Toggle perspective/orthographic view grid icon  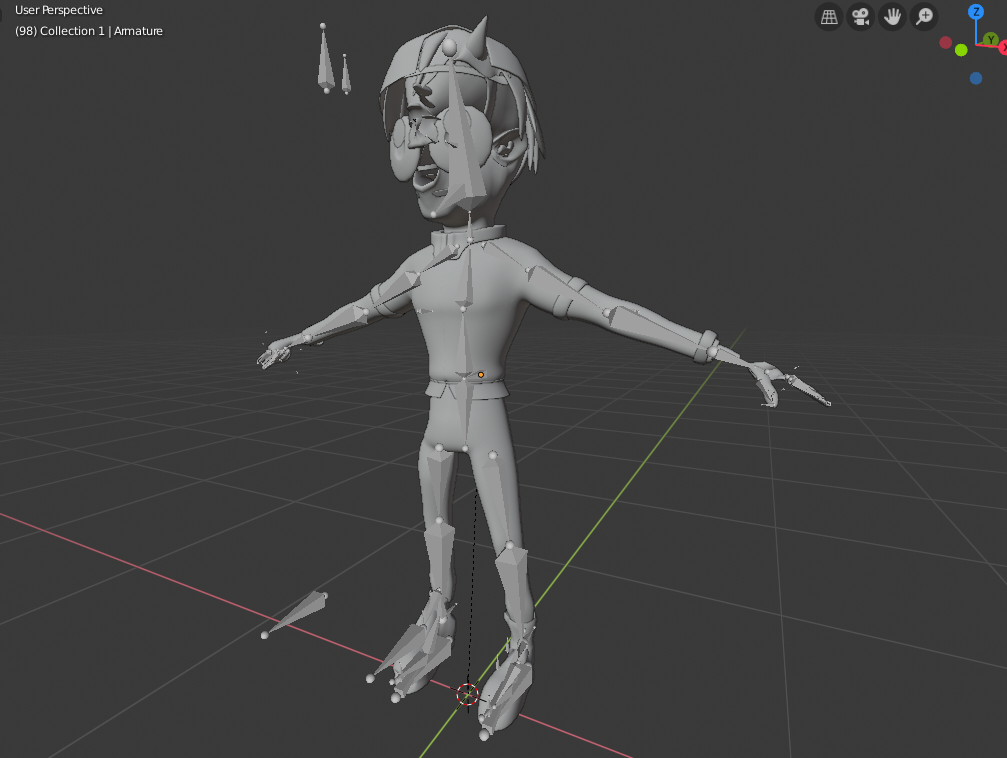click(x=829, y=17)
